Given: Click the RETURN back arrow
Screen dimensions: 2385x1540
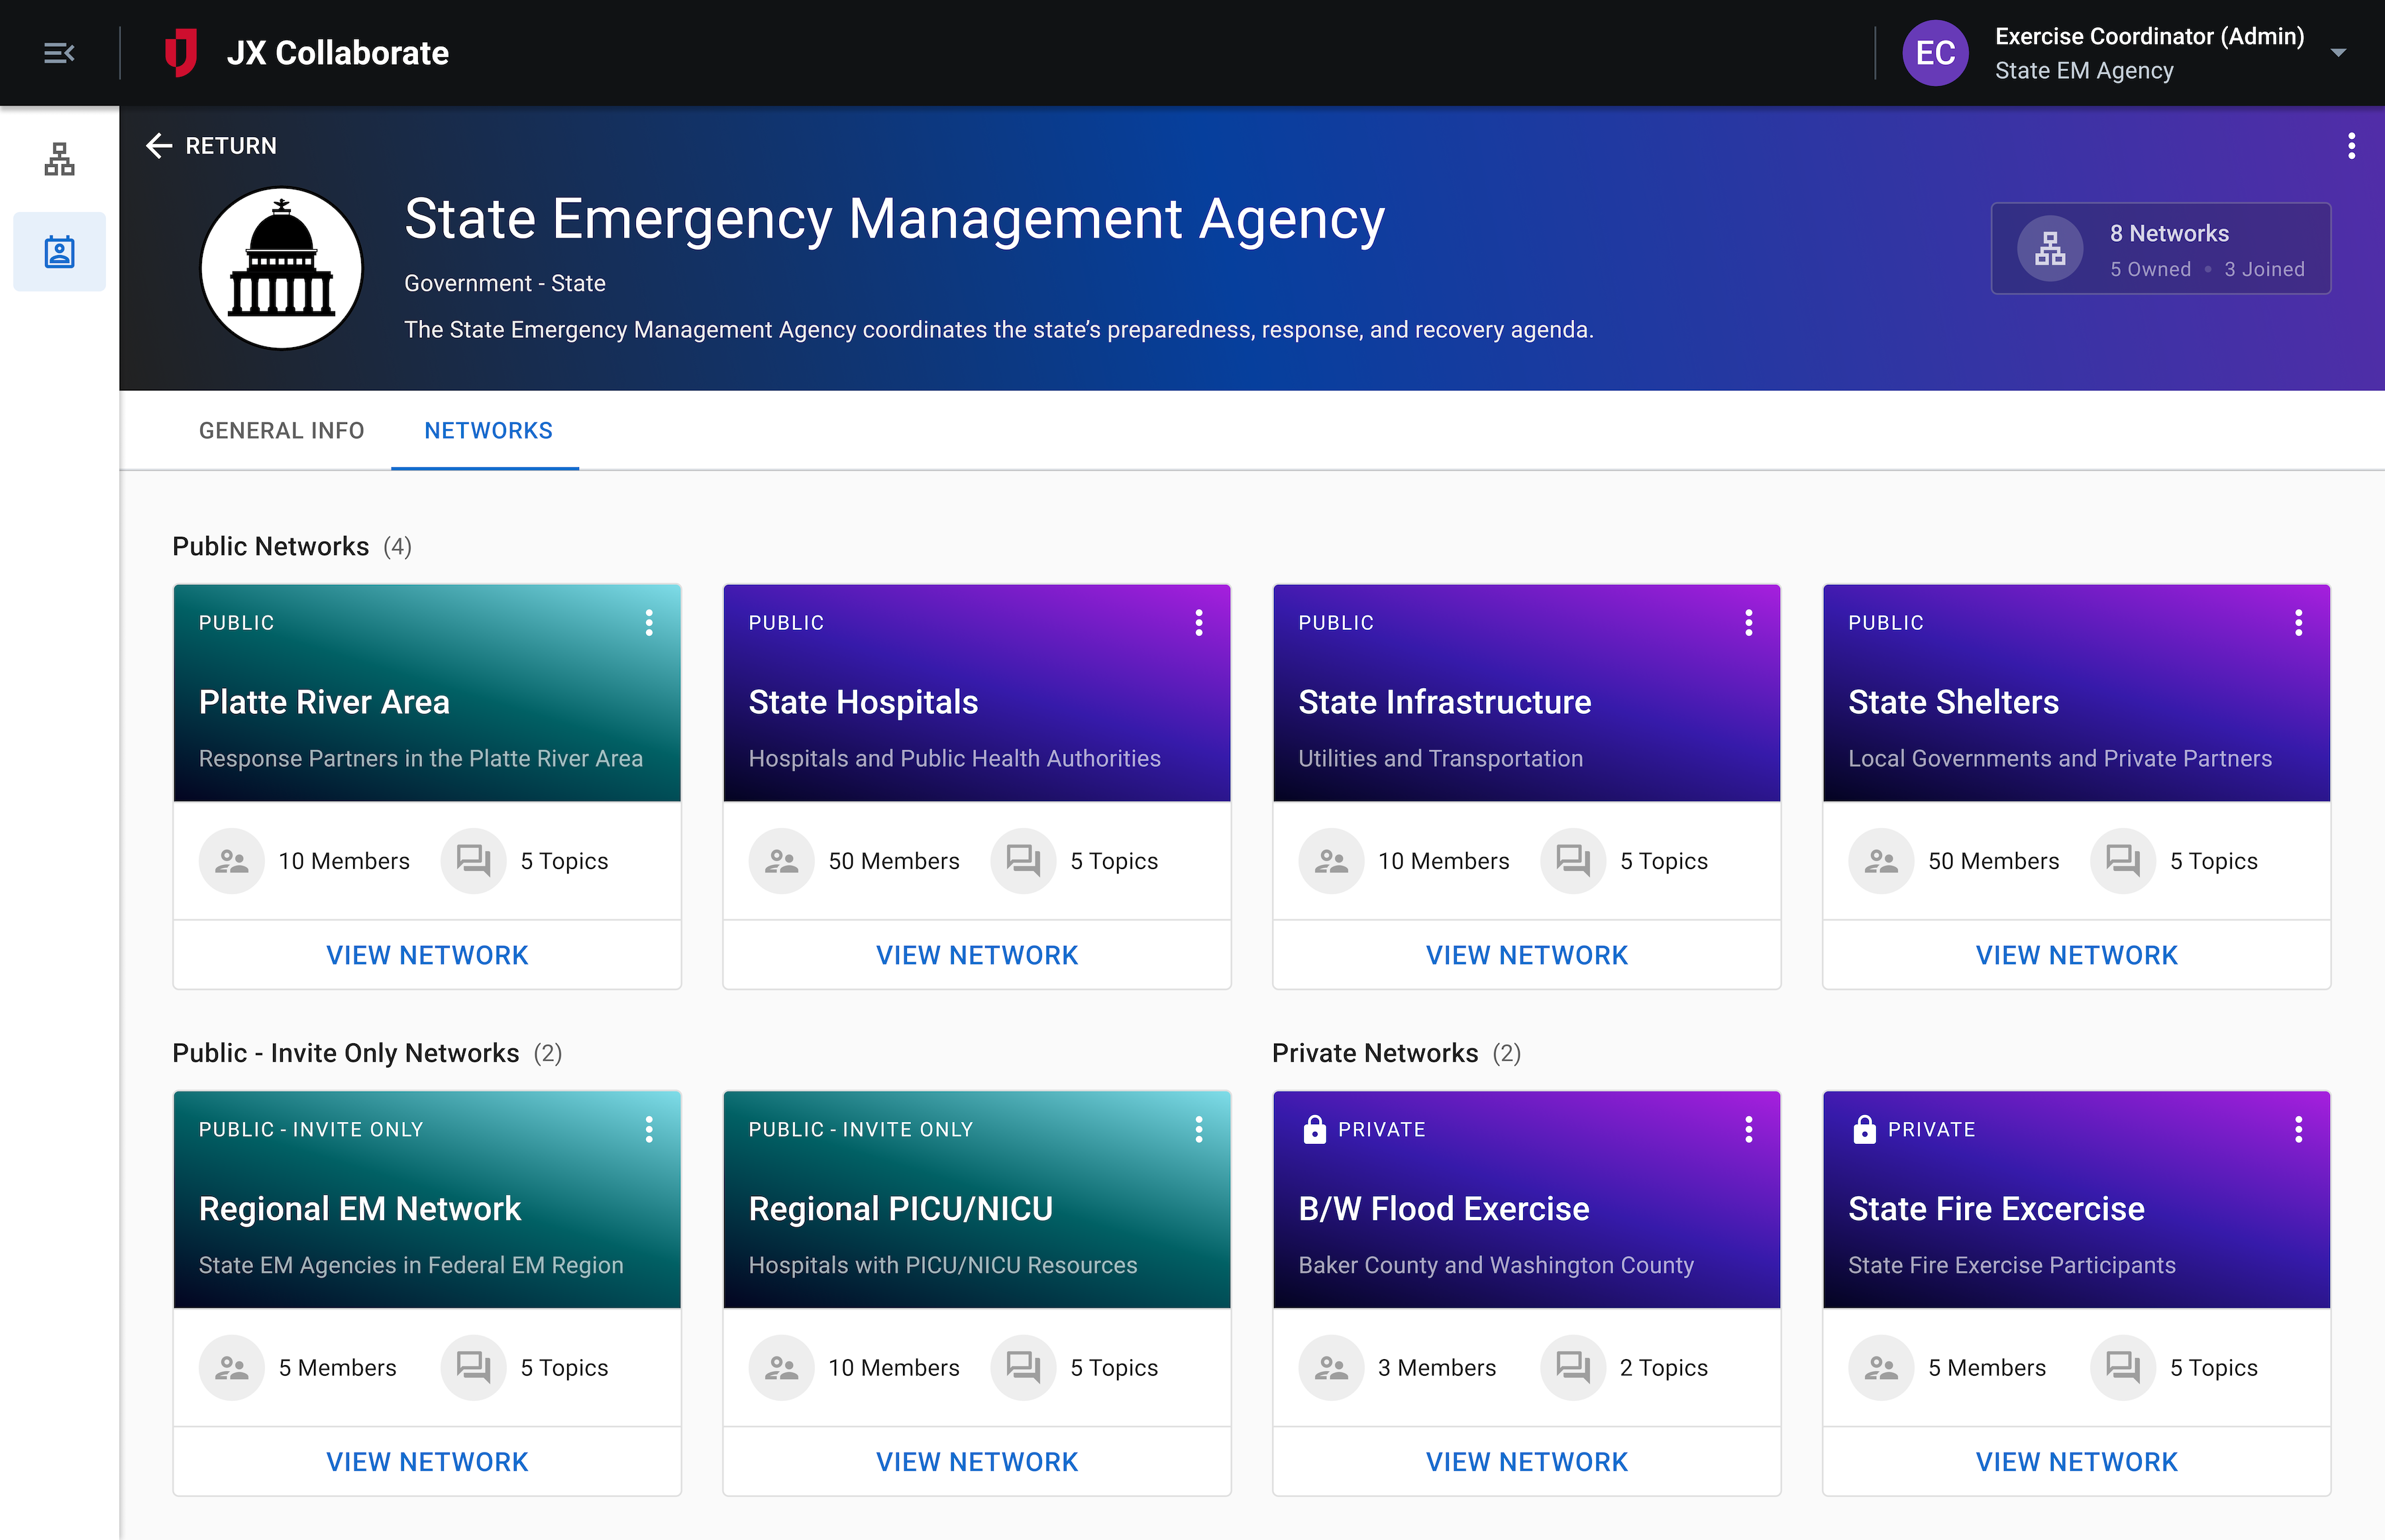Looking at the screenshot, I should tap(159, 146).
